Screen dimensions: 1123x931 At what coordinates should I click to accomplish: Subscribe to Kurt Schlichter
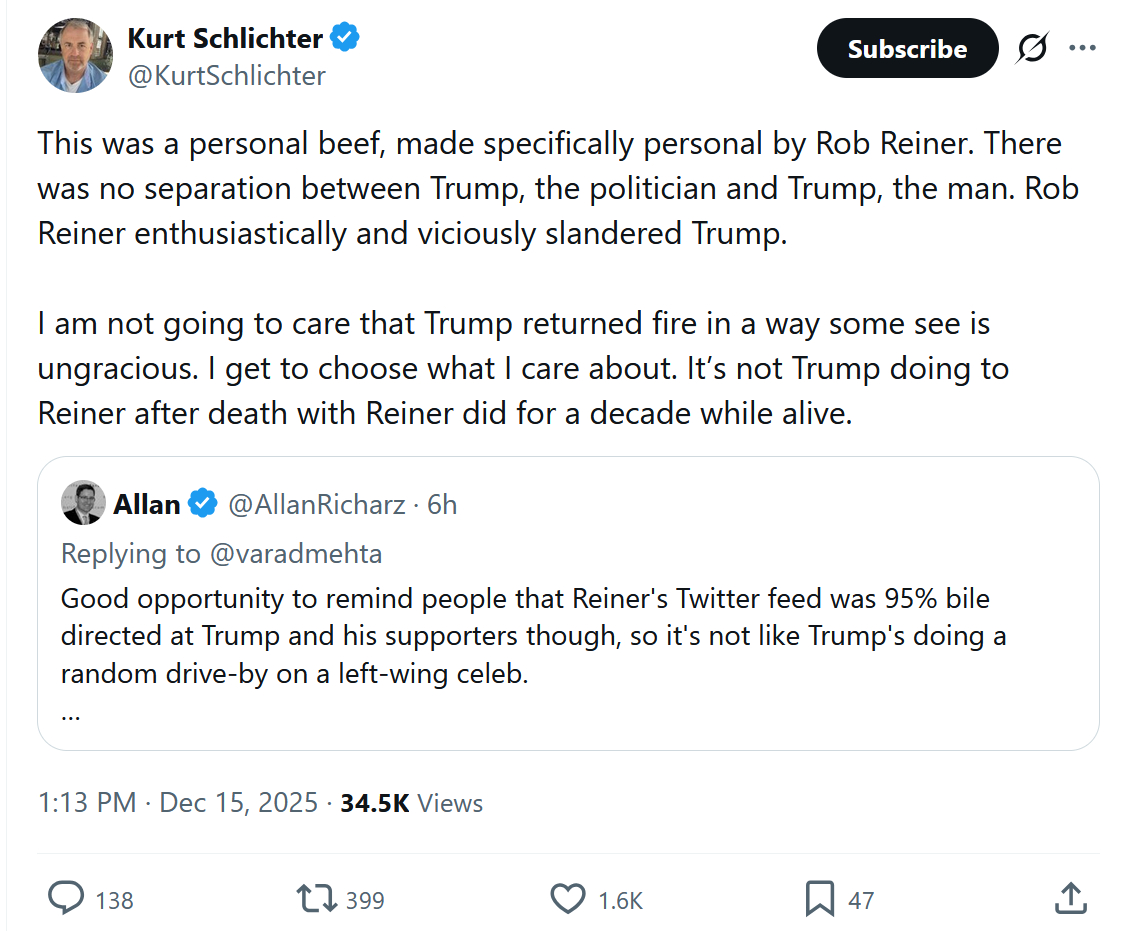click(x=907, y=48)
